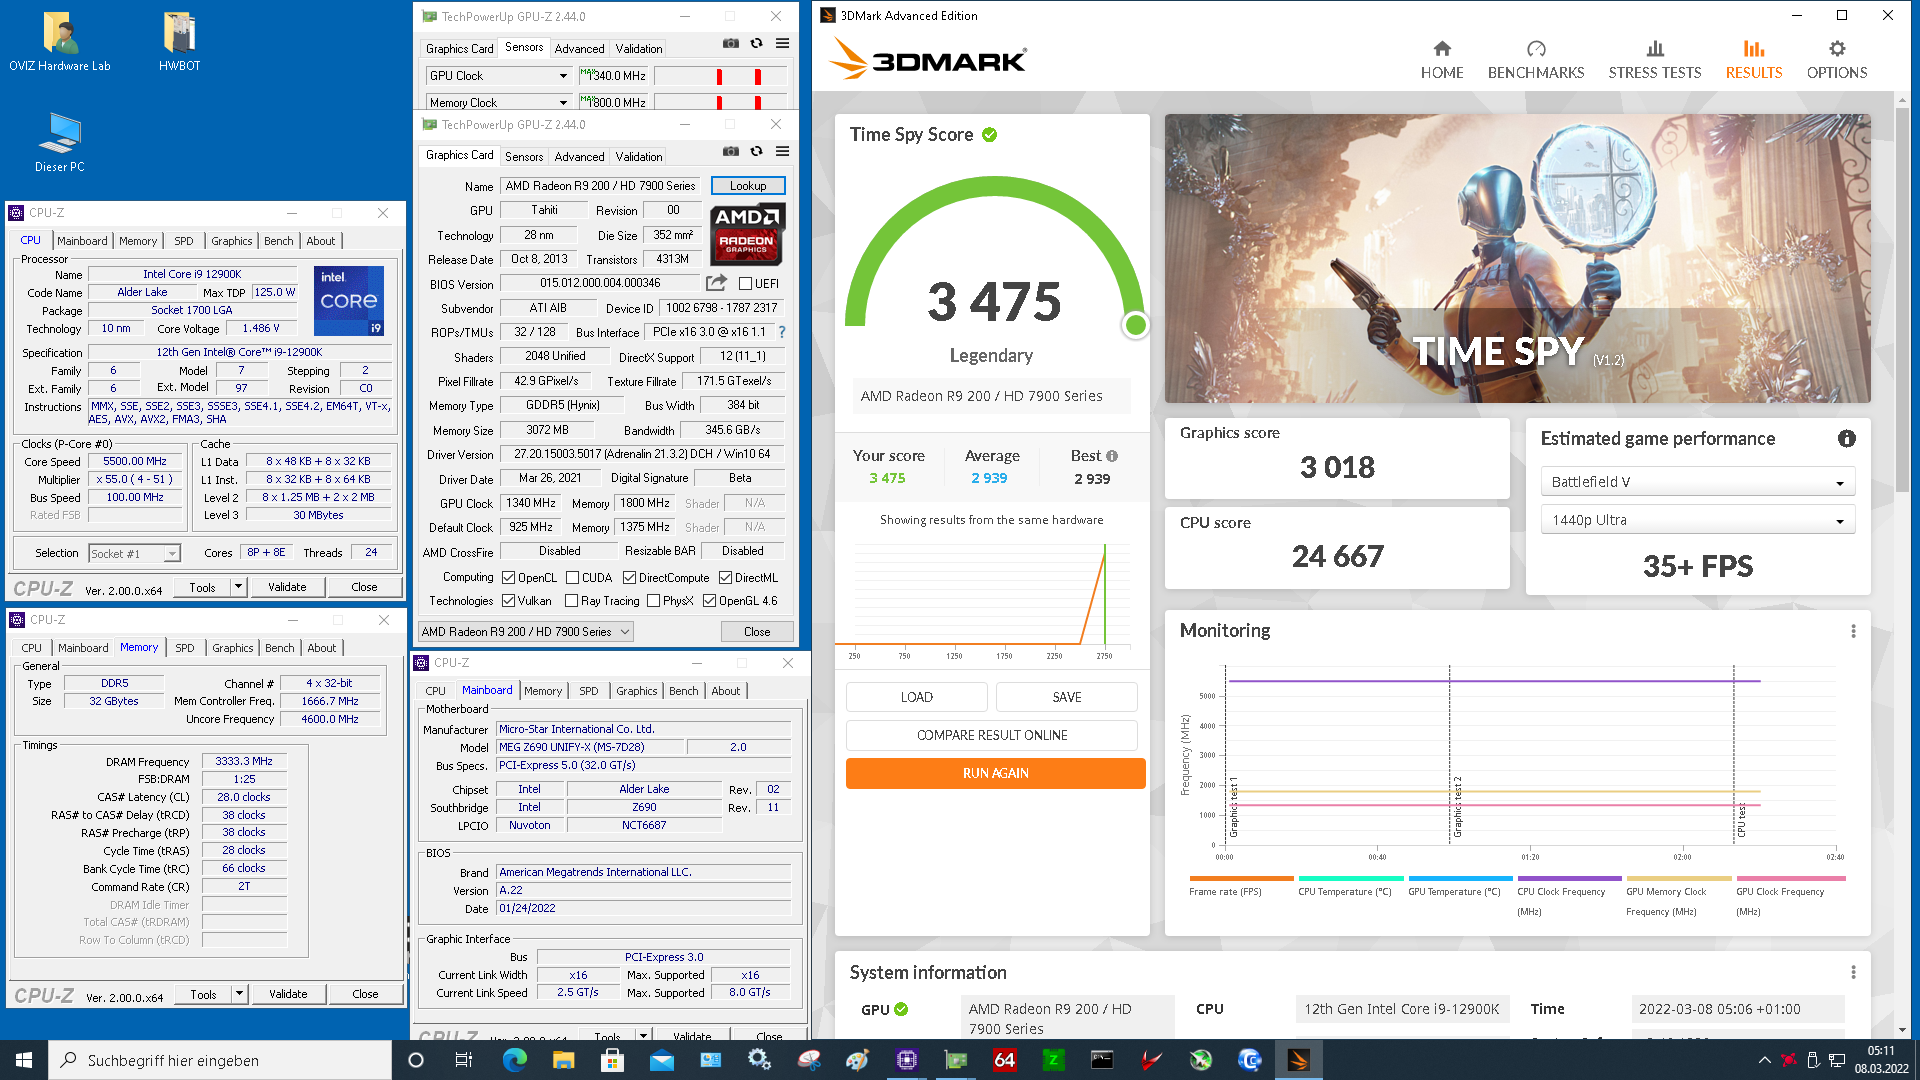Toggle PhysX checkbox in GPU-Z
The height and width of the screenshot is (1080, 1920).
[653, 601]
